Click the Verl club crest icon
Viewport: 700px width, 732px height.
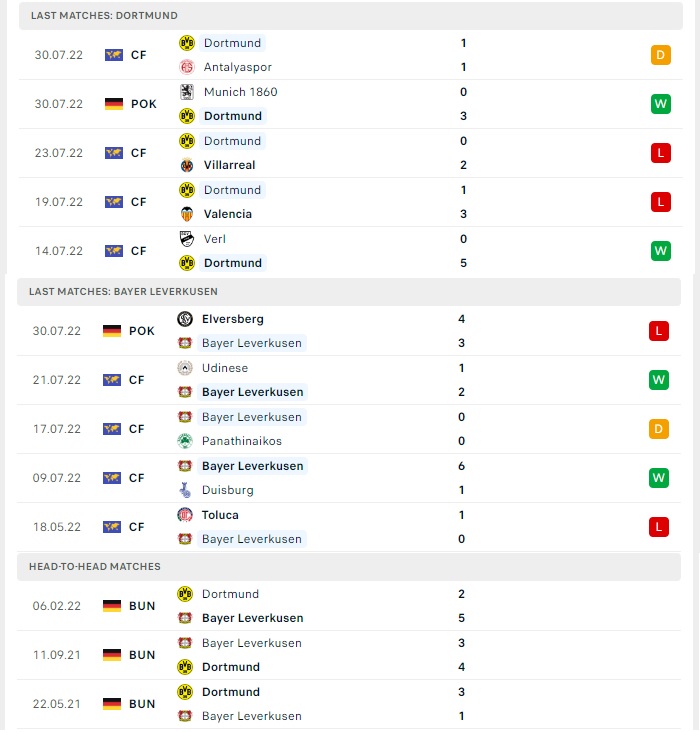pyautogui.click(x=187, y=239)
